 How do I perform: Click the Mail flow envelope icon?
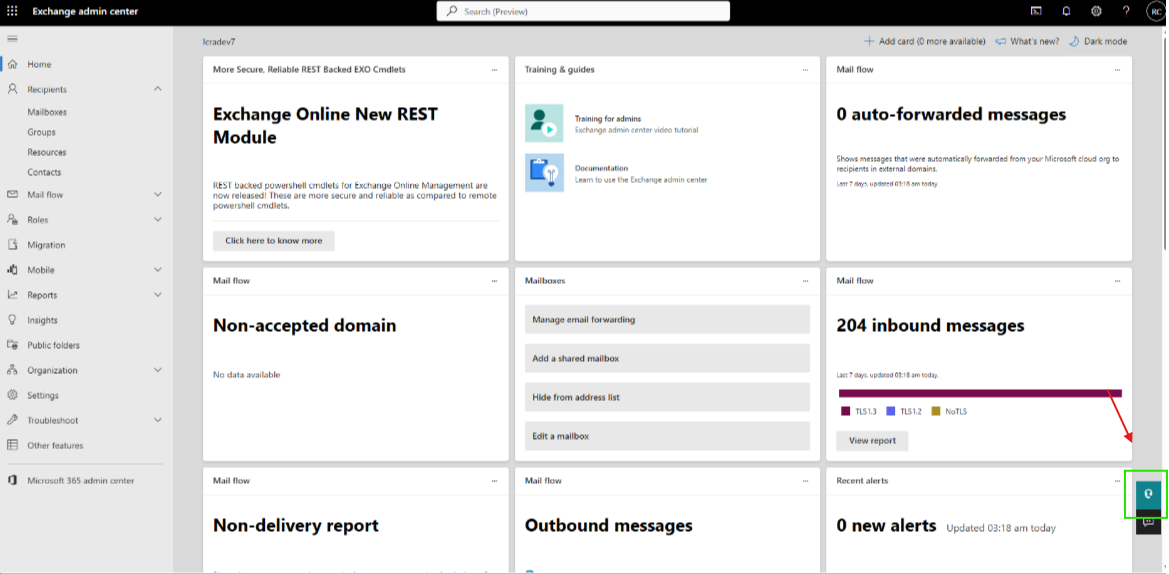point(12,195)
